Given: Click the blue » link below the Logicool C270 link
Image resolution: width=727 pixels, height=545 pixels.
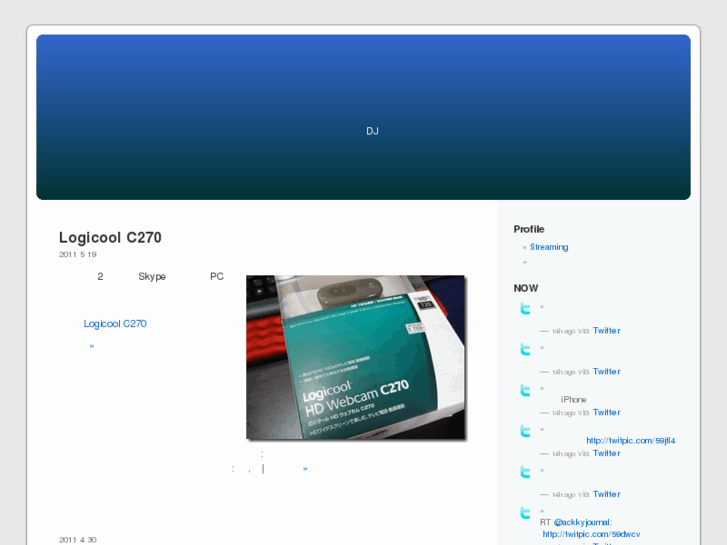Looking at the screenshot, I should pos(92,346).
